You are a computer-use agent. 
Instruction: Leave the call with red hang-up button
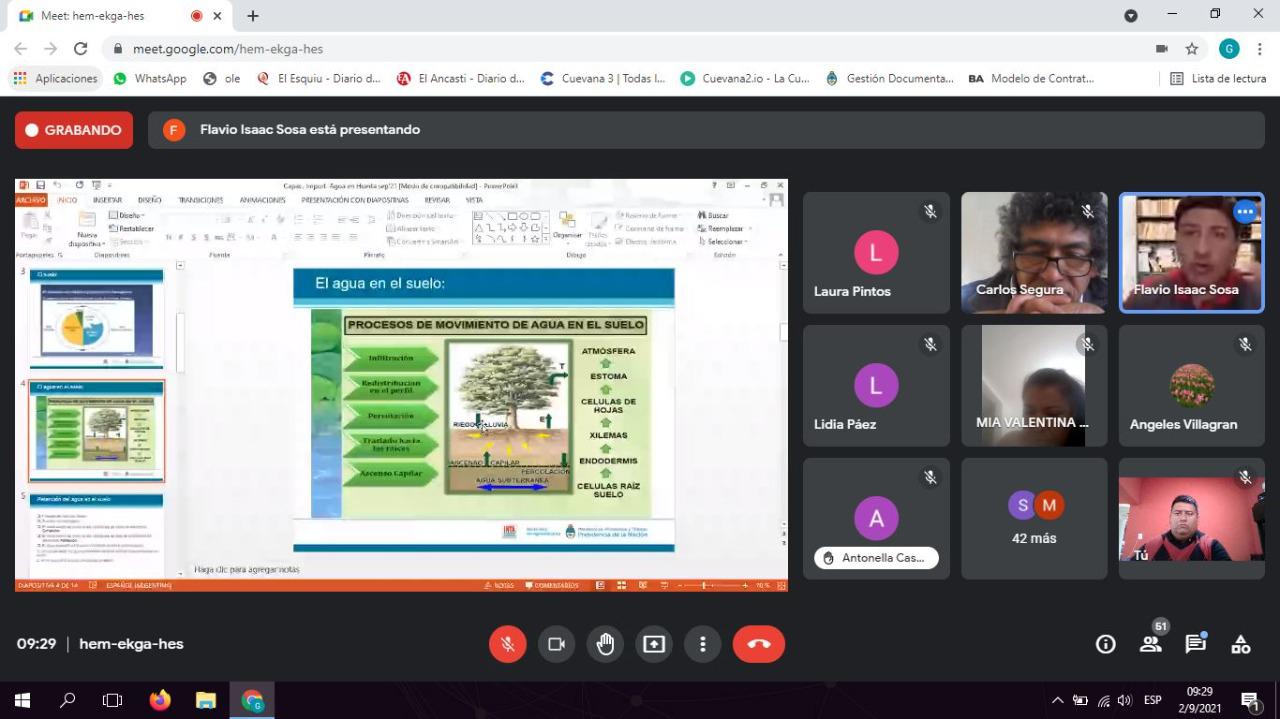[x=758, y=644]
